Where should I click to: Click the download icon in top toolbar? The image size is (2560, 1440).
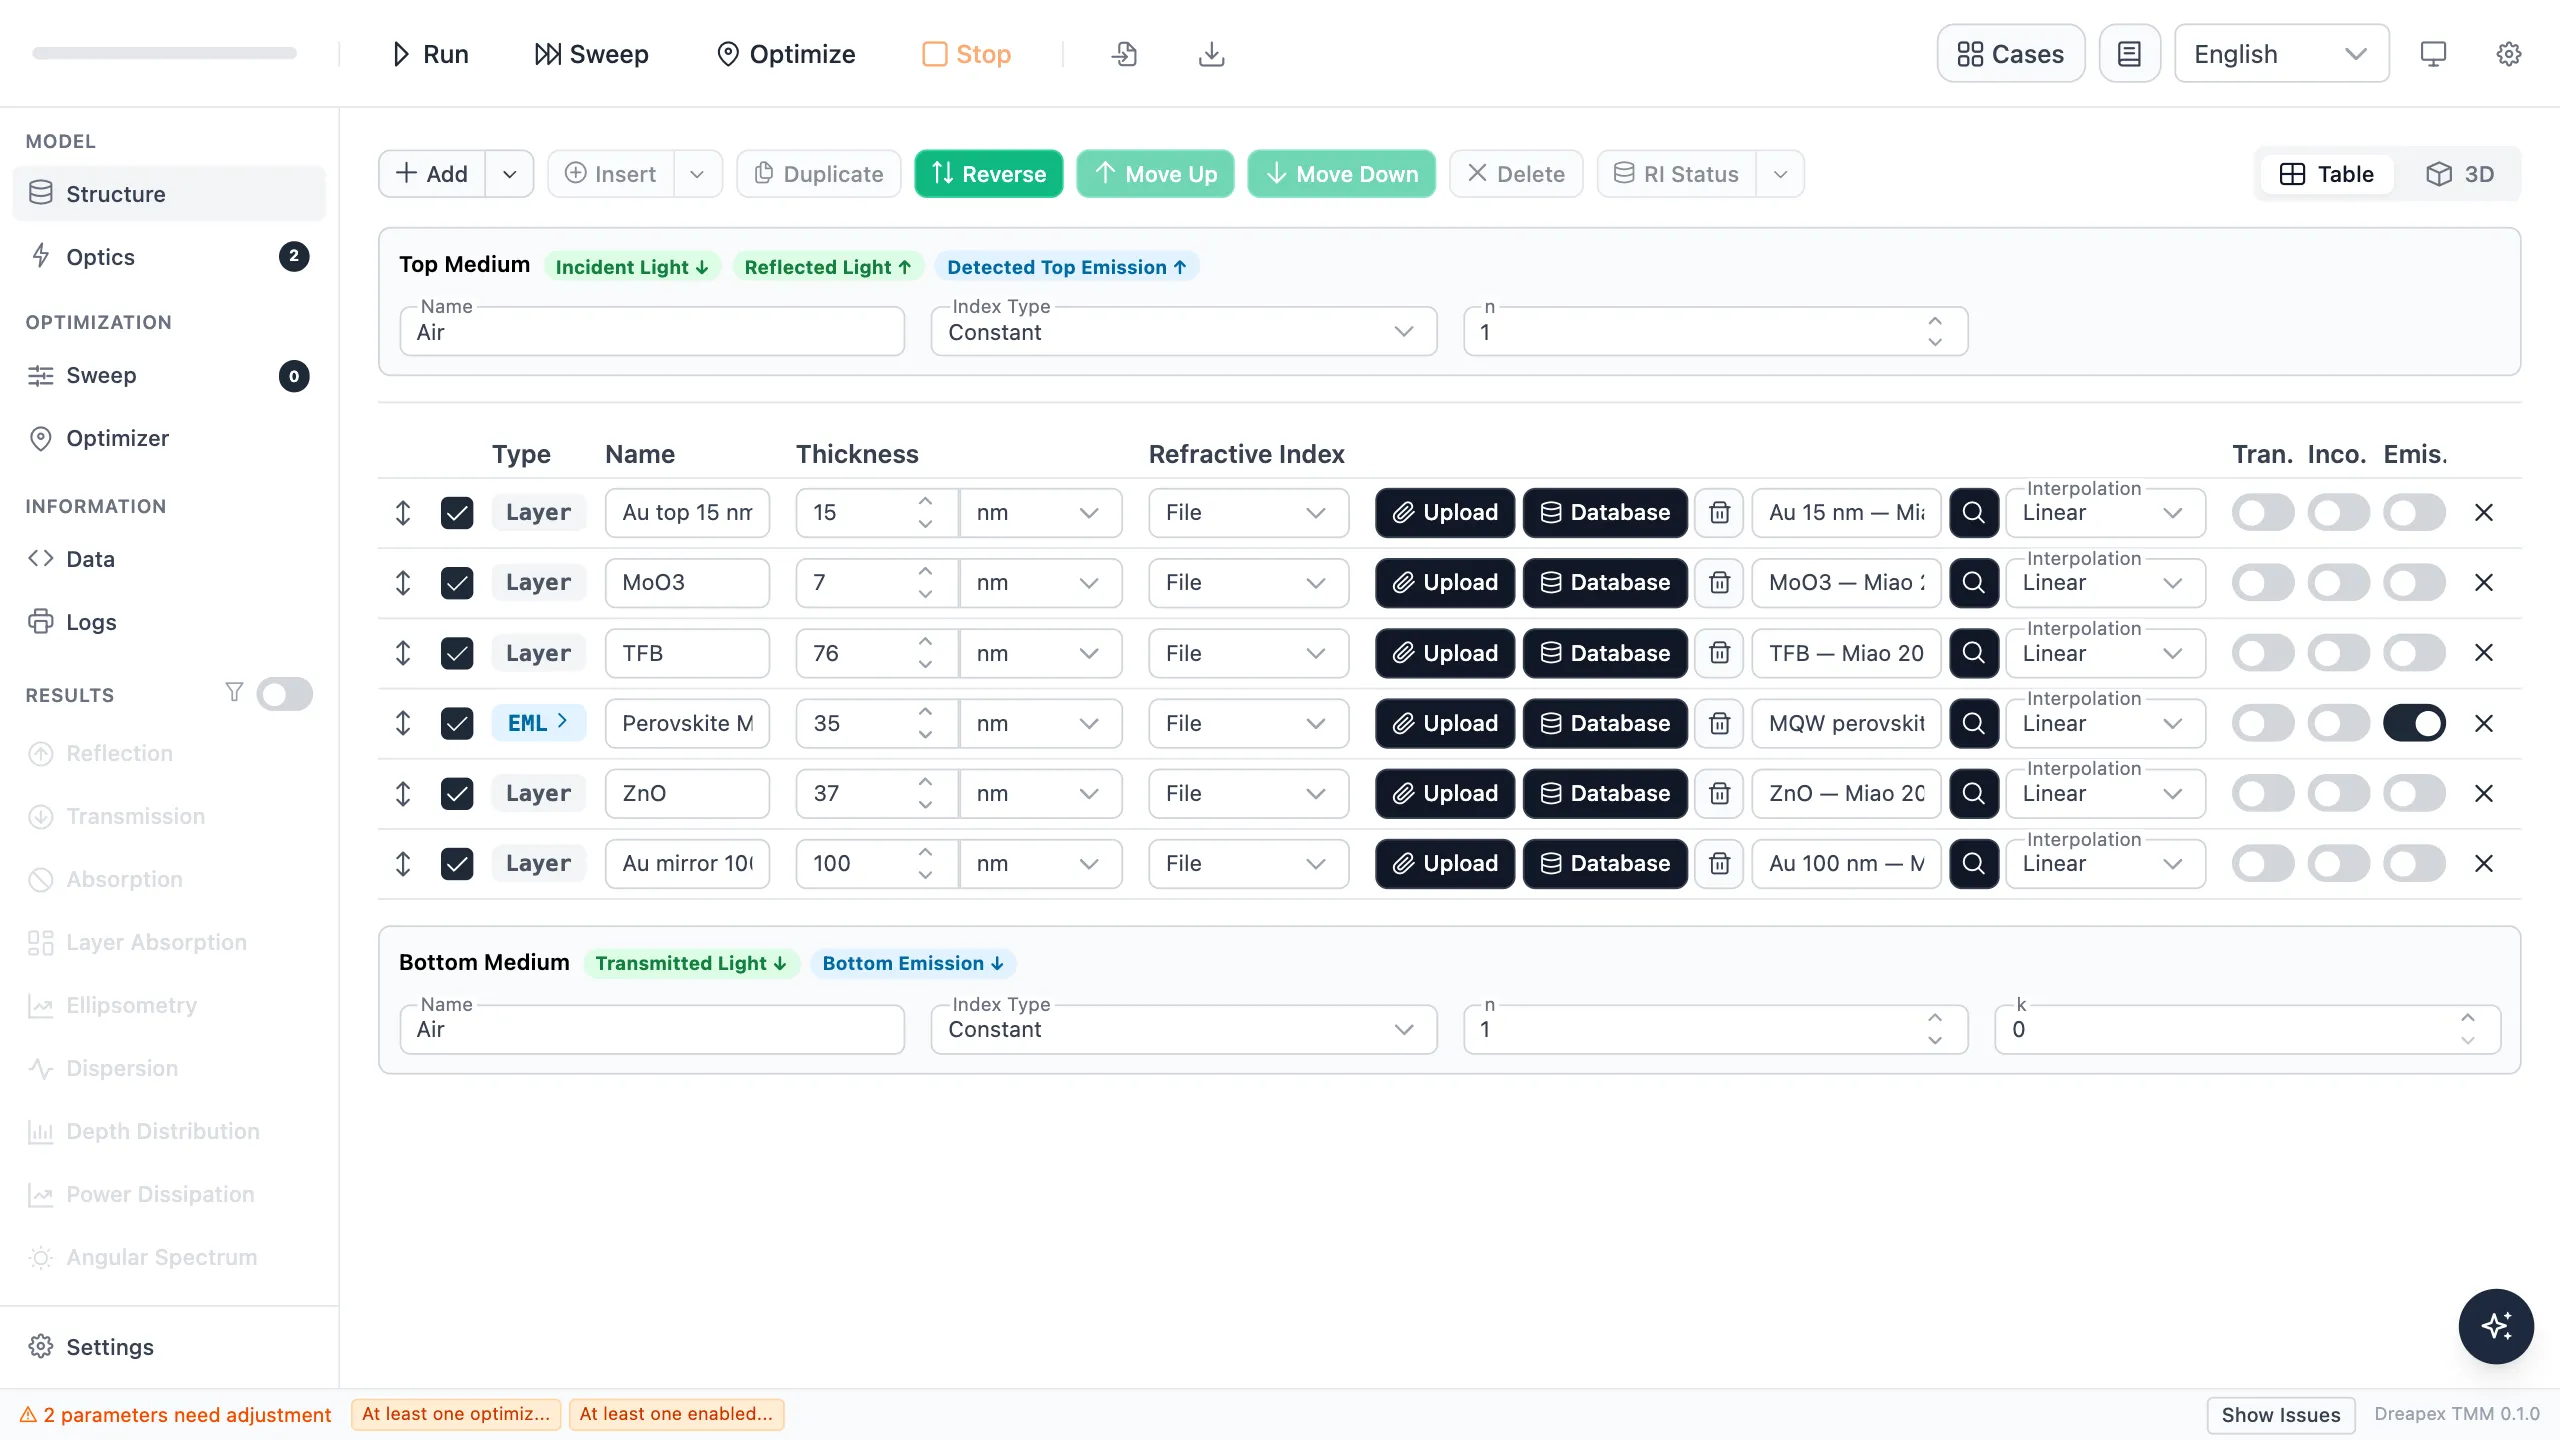click(1211, 54)
